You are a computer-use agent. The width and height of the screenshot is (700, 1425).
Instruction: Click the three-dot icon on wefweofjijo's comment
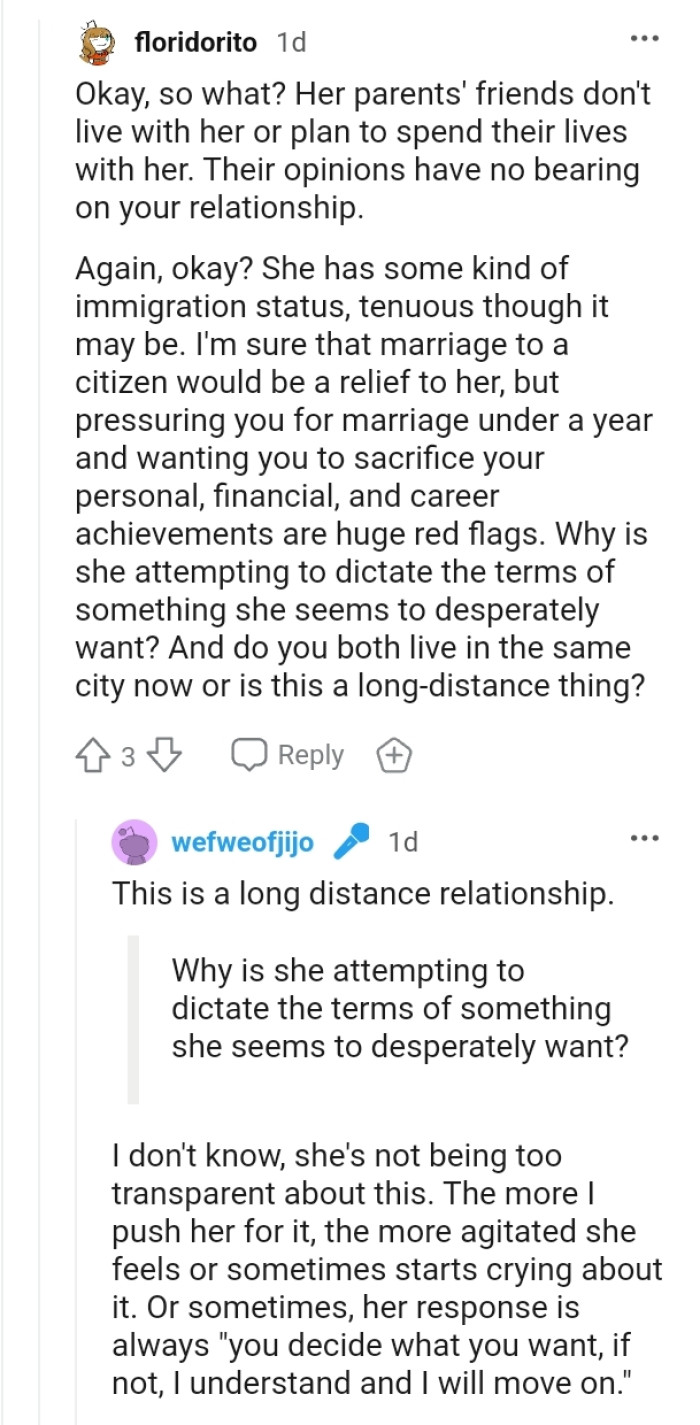click(x=645, y=836)
